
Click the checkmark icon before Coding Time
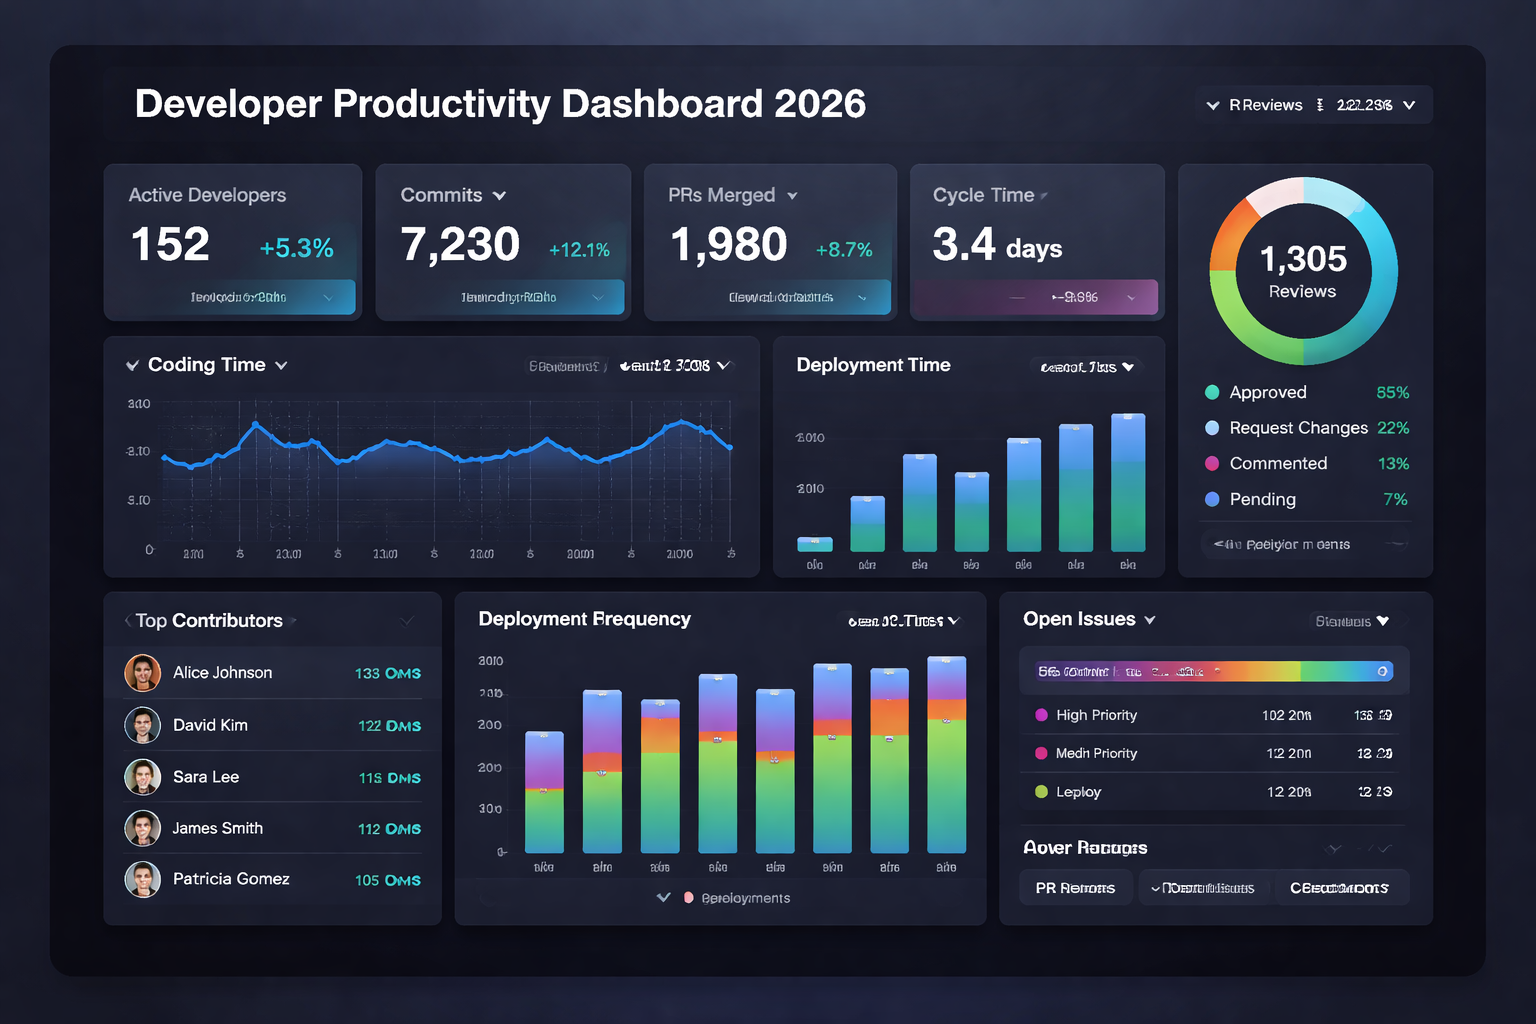click(x=132, y=366)
